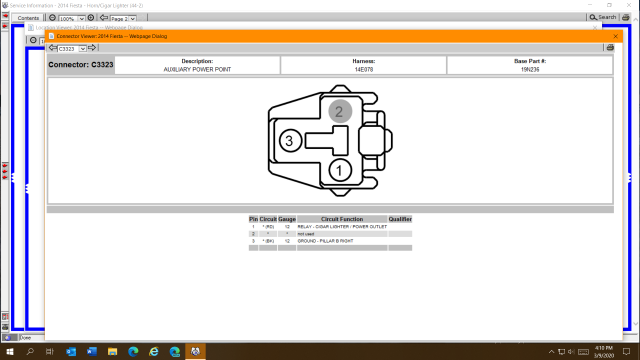Select pin 2 in connector diagram

pyautogui.click(x=340, y=111)
